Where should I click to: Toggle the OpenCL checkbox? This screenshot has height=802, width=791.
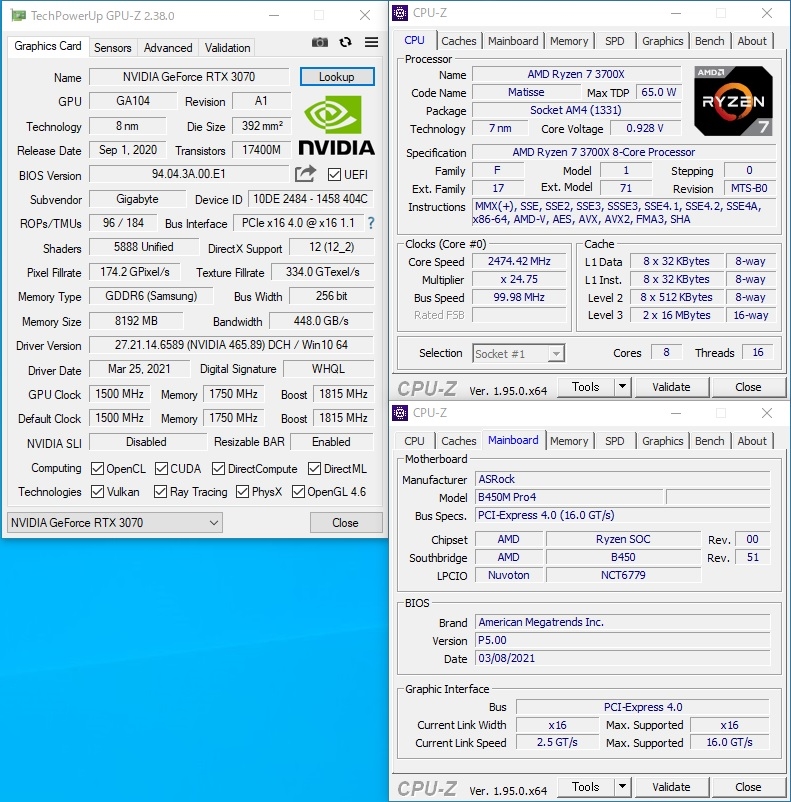(97, 469)
